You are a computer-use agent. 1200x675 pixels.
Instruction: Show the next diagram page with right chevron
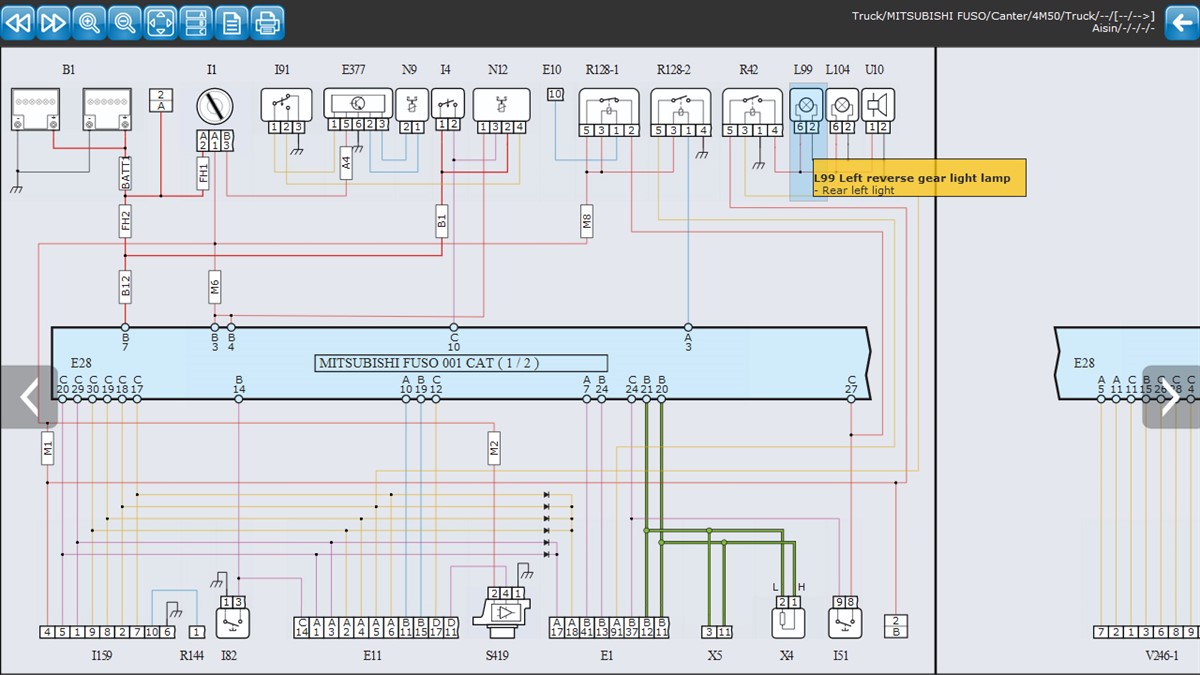(x=1171, y=396)
